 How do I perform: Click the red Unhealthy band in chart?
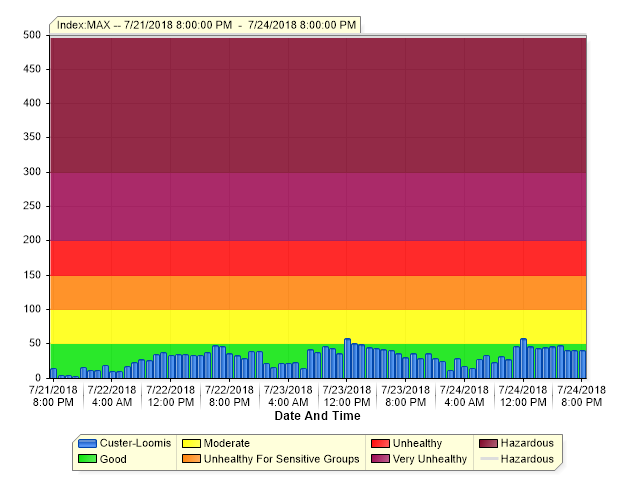click(318, 258)
